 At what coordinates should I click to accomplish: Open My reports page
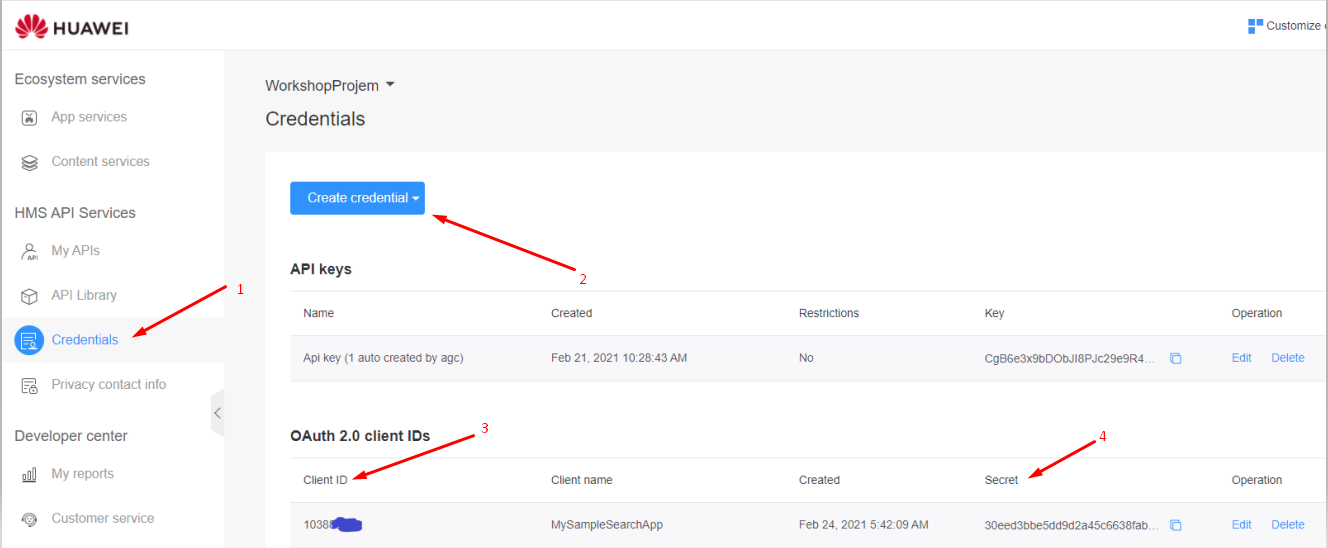[82, 473]
